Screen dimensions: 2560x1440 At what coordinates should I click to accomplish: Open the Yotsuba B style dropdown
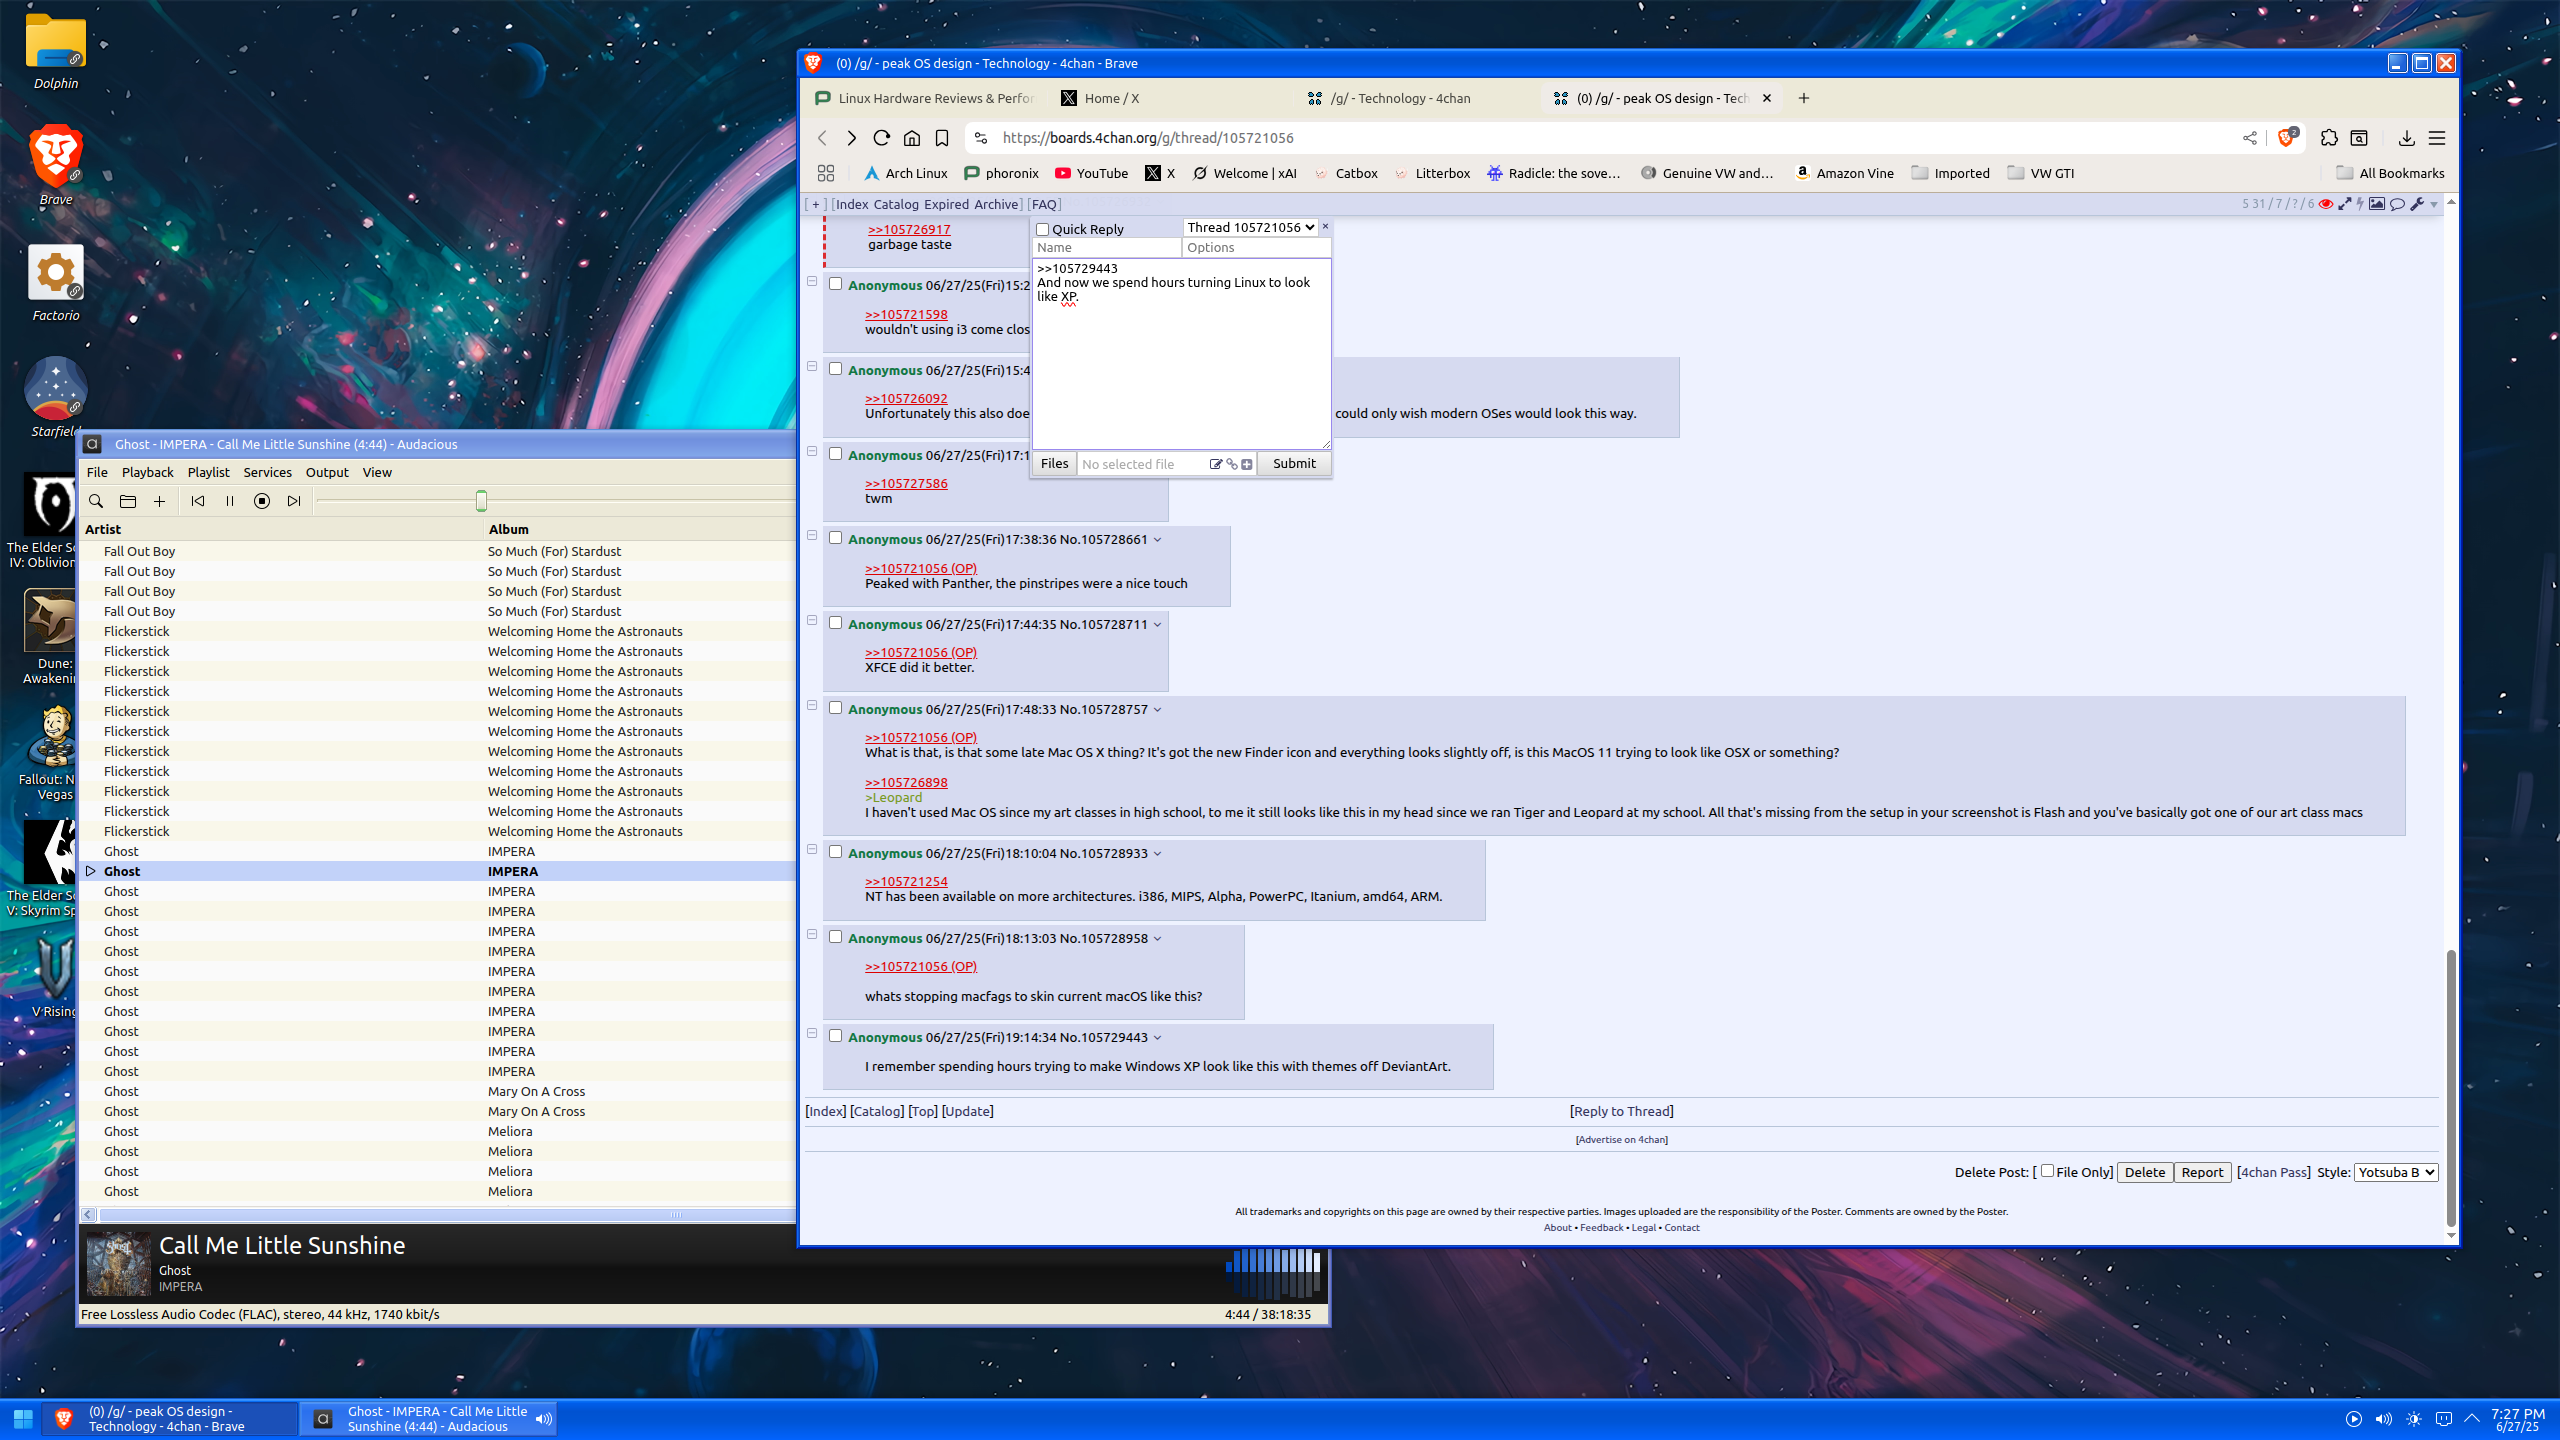click(2396, 1172)
